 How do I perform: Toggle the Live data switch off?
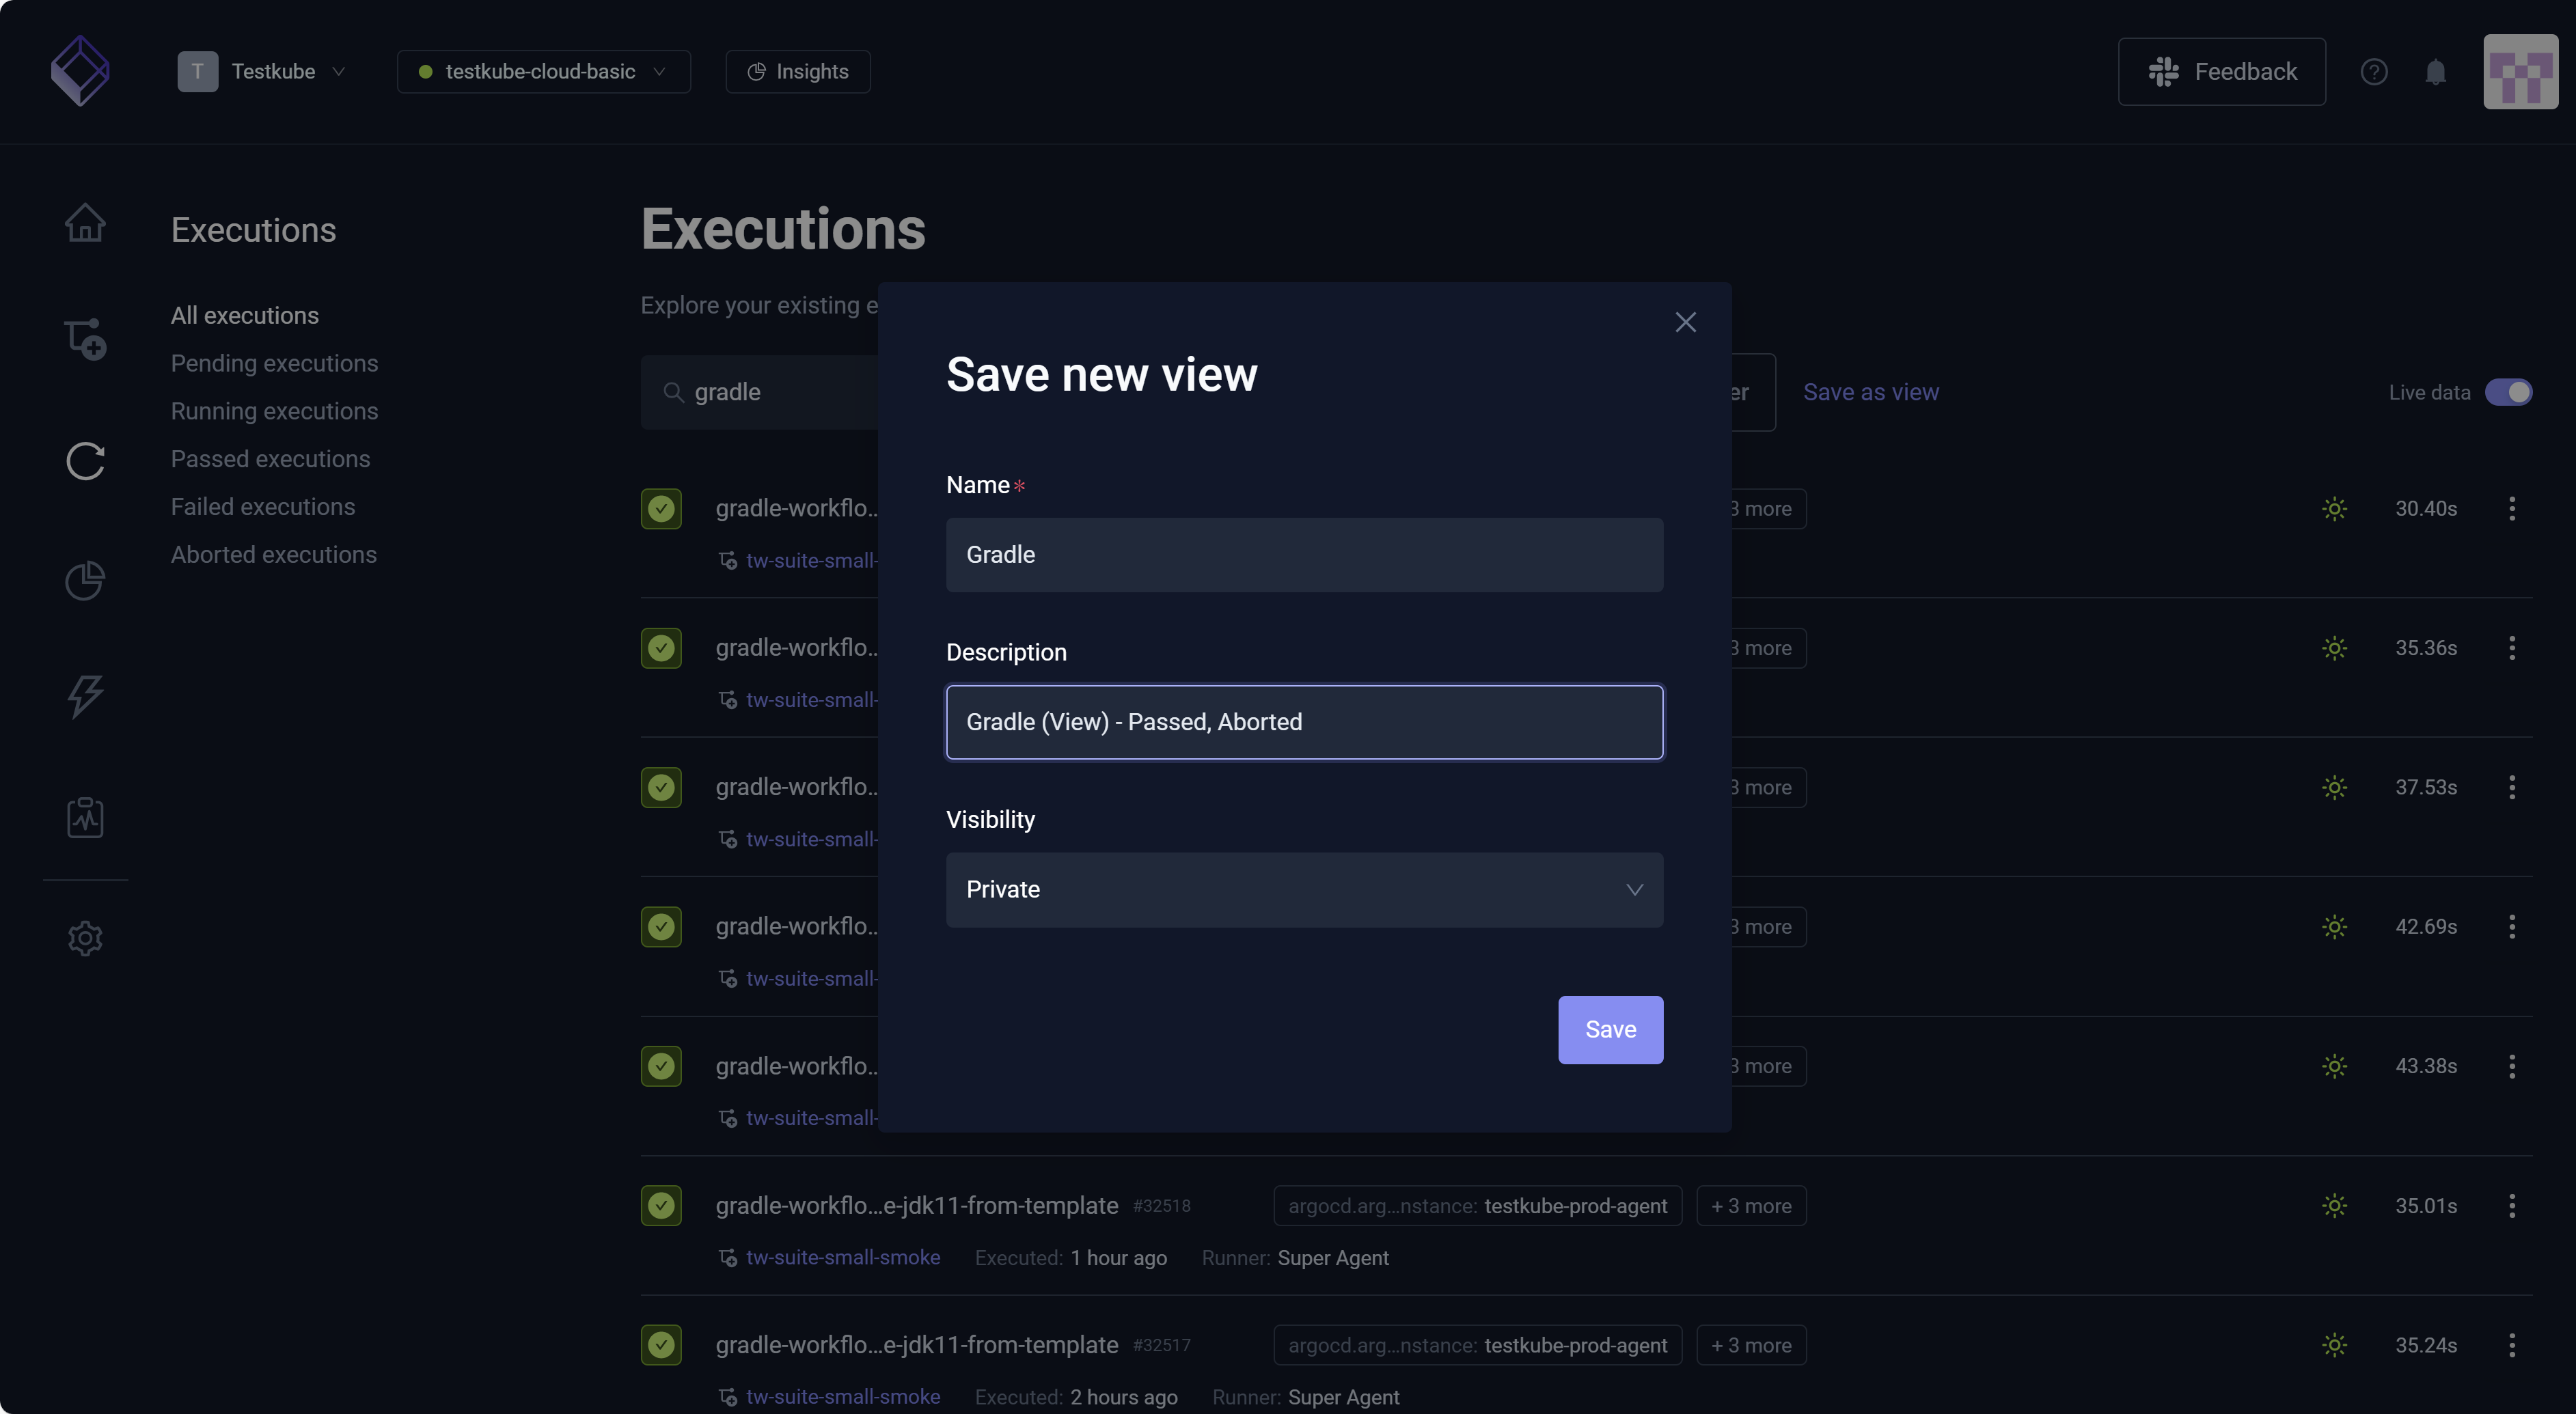[x=2511, y=391]
